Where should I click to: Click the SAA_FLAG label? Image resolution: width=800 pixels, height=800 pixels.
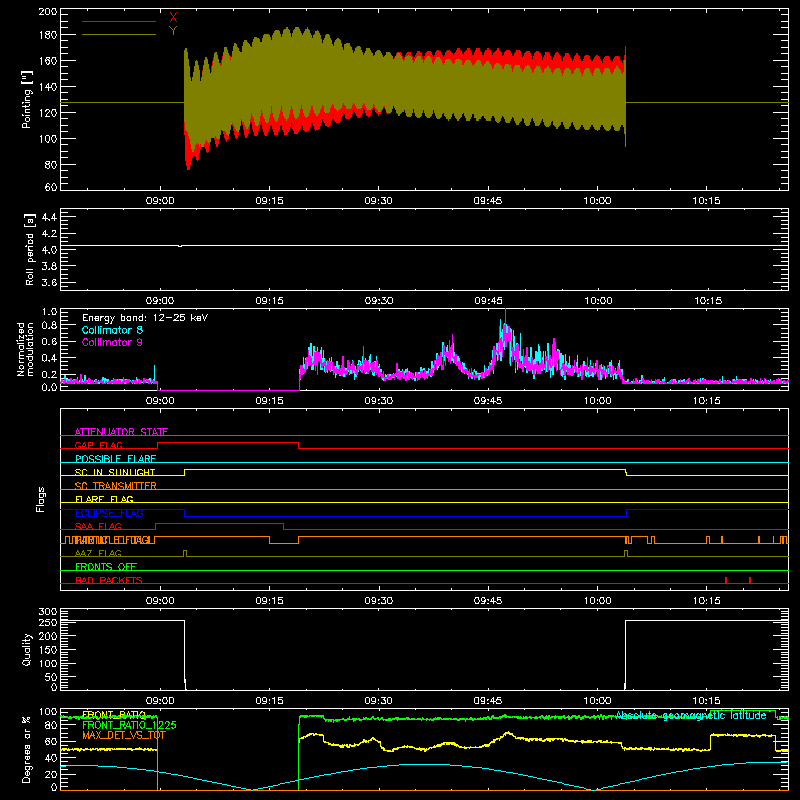98,526
